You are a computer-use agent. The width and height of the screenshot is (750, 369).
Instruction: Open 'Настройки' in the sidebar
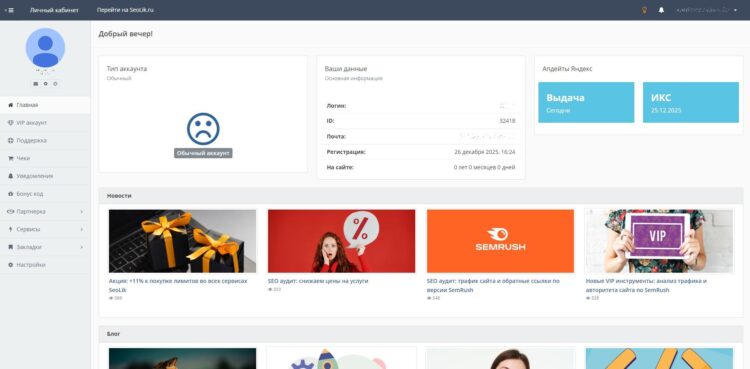click(45, 265)
